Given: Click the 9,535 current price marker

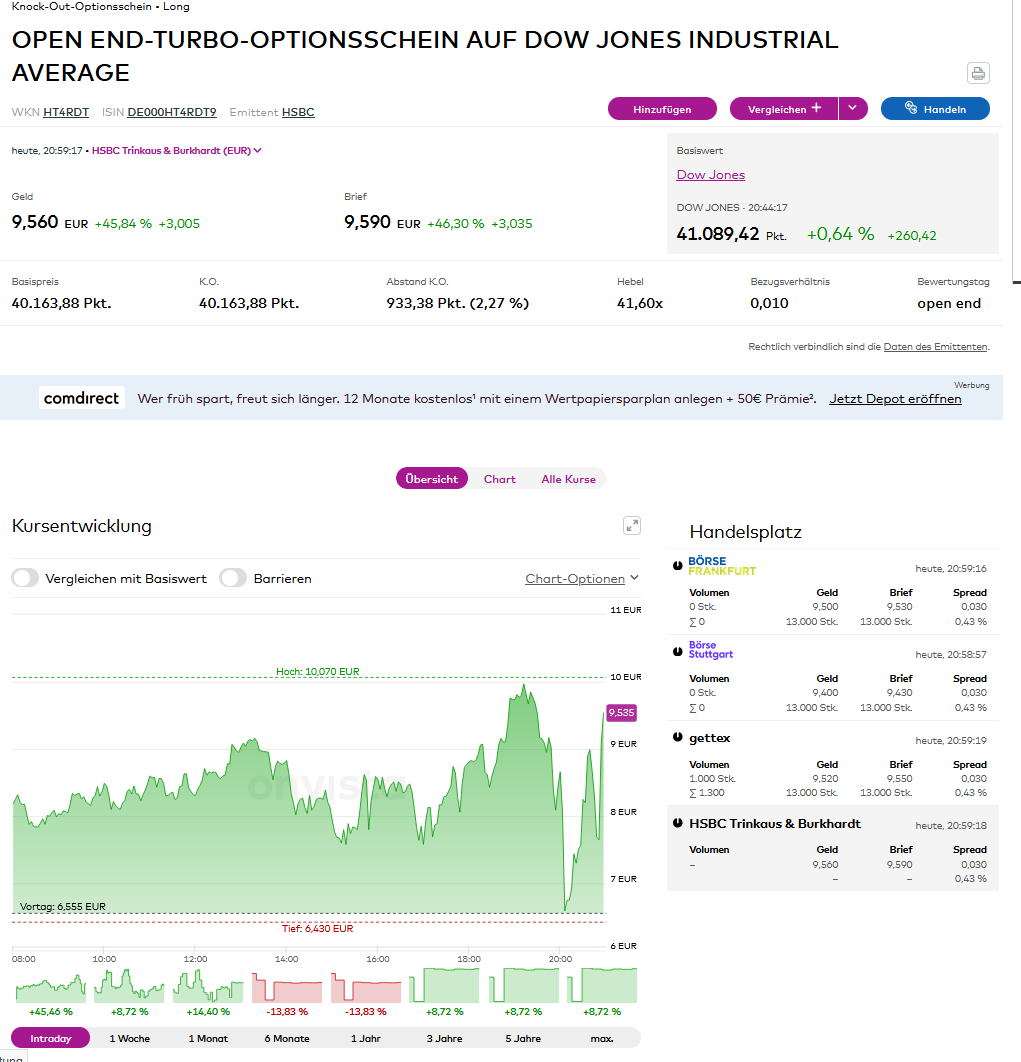Looking at the screenshot, I should [x=621, y=713].
